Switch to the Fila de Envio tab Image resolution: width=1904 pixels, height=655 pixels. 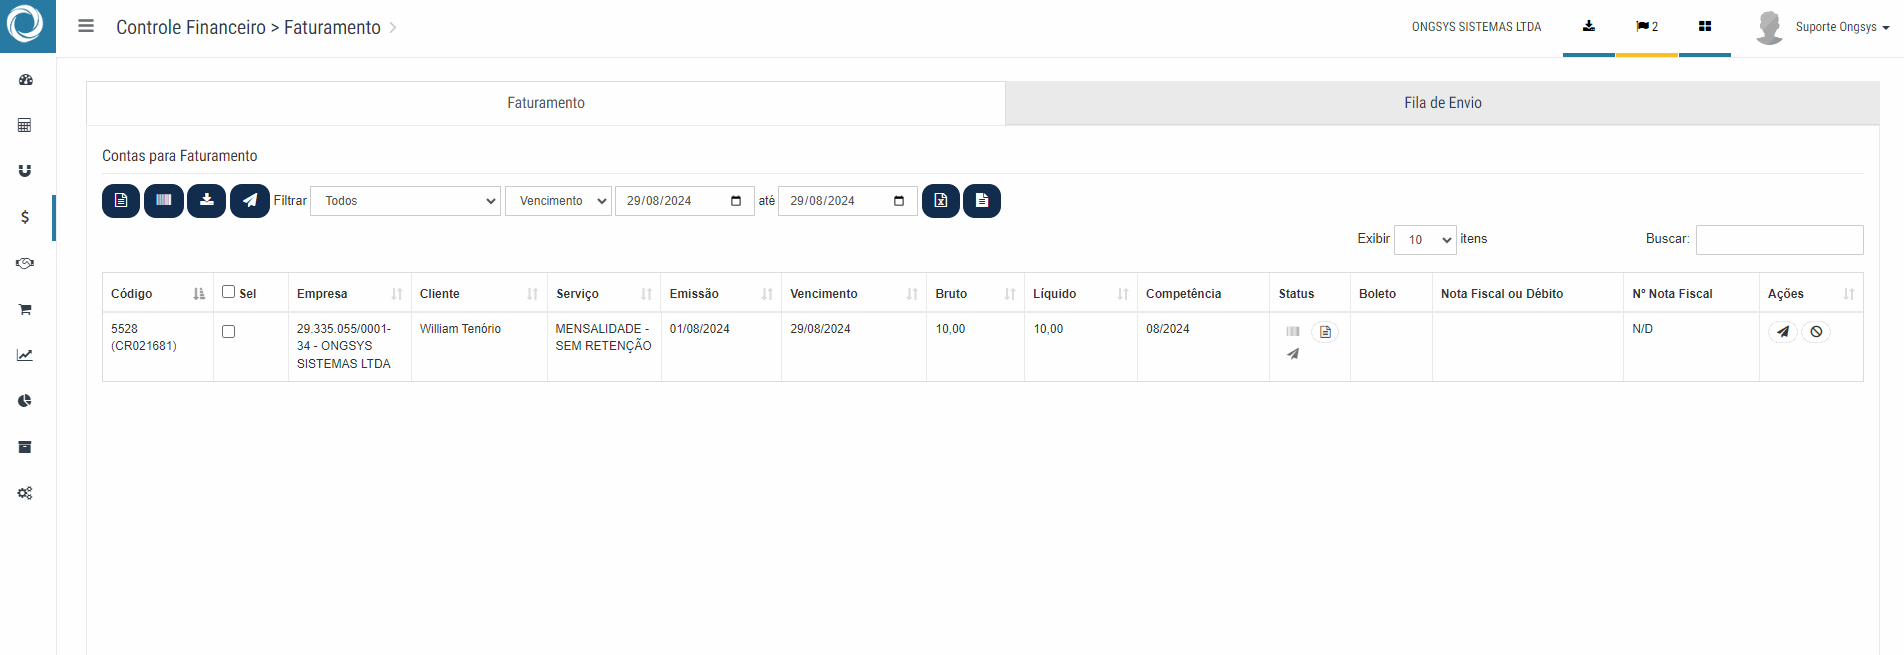coord(1442,103)
